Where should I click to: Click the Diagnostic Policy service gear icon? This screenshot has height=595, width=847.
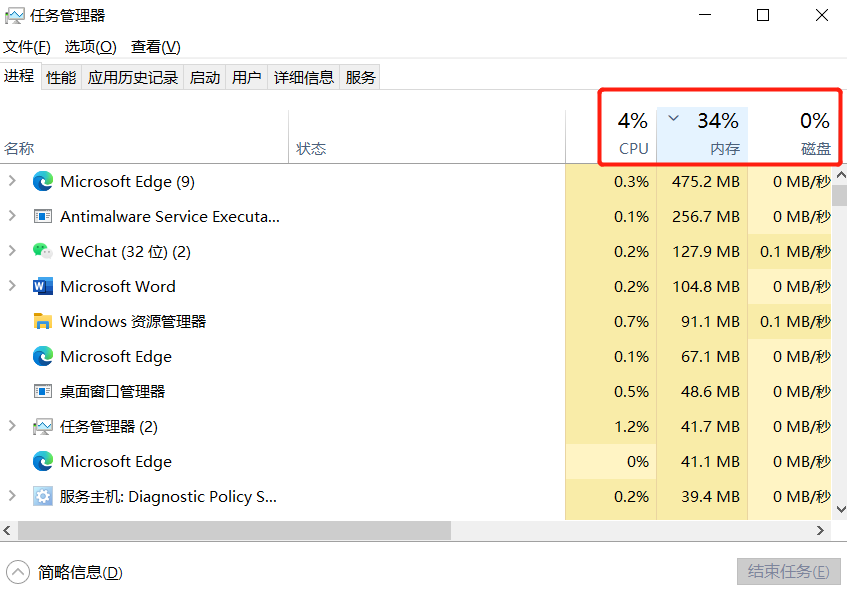43,496
